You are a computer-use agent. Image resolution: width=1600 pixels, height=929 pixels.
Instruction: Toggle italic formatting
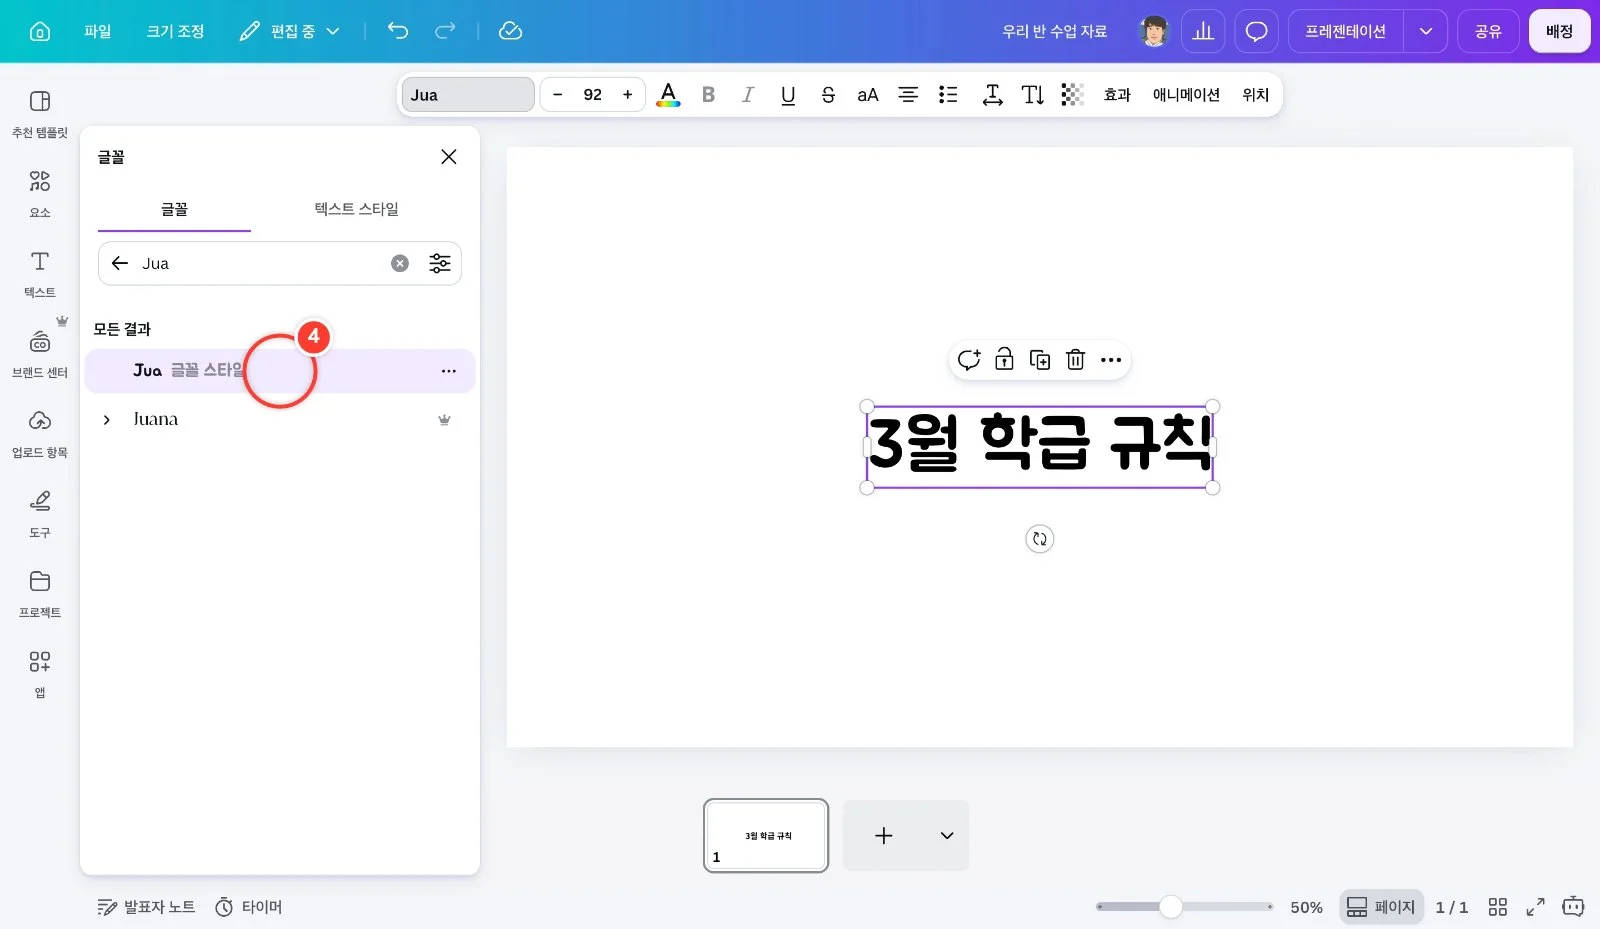[748, 95]
